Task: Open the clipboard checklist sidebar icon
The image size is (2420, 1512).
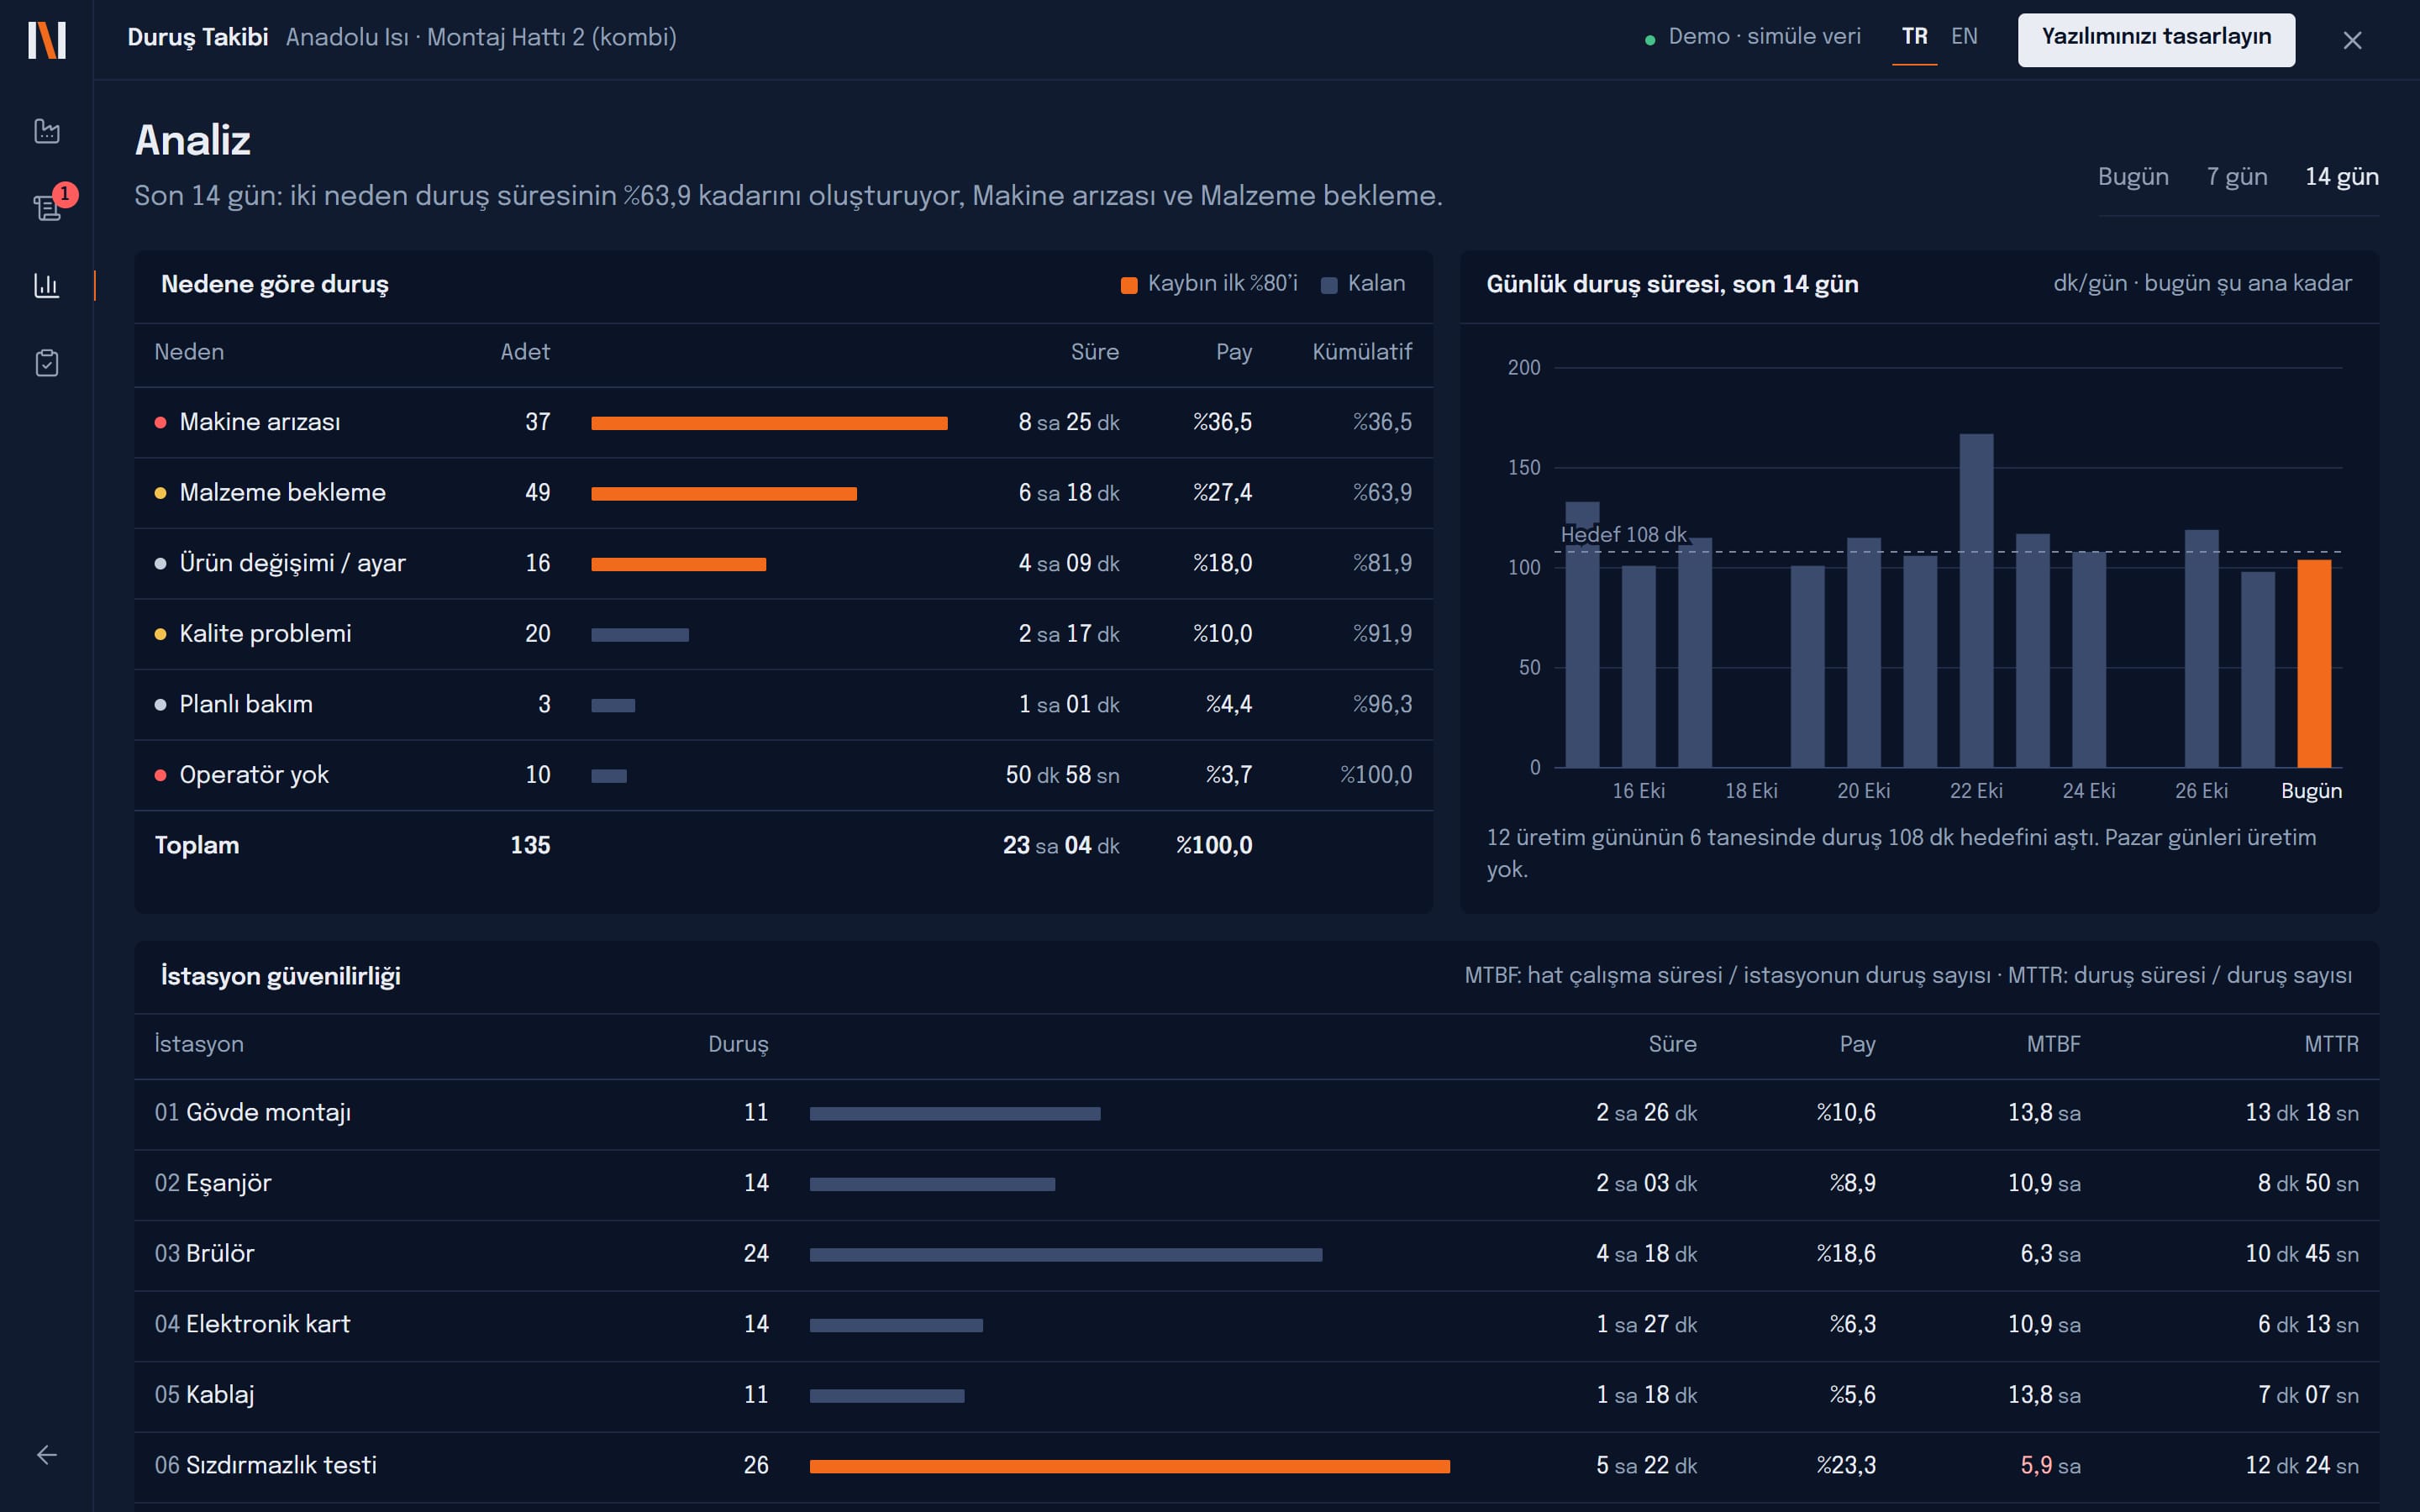Action: pos(47,363)
